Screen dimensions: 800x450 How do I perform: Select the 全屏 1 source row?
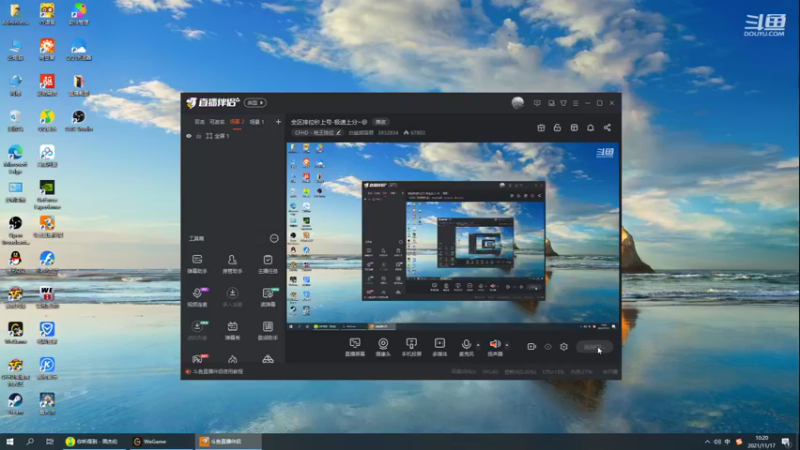pyautogui.click(x=233, y=136)
